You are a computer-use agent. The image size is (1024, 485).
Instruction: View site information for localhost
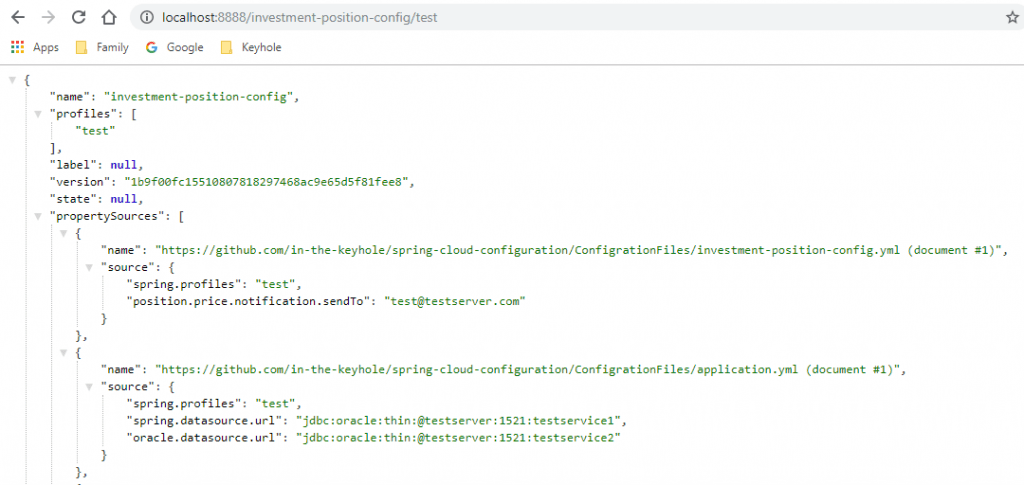coord(147,18)
